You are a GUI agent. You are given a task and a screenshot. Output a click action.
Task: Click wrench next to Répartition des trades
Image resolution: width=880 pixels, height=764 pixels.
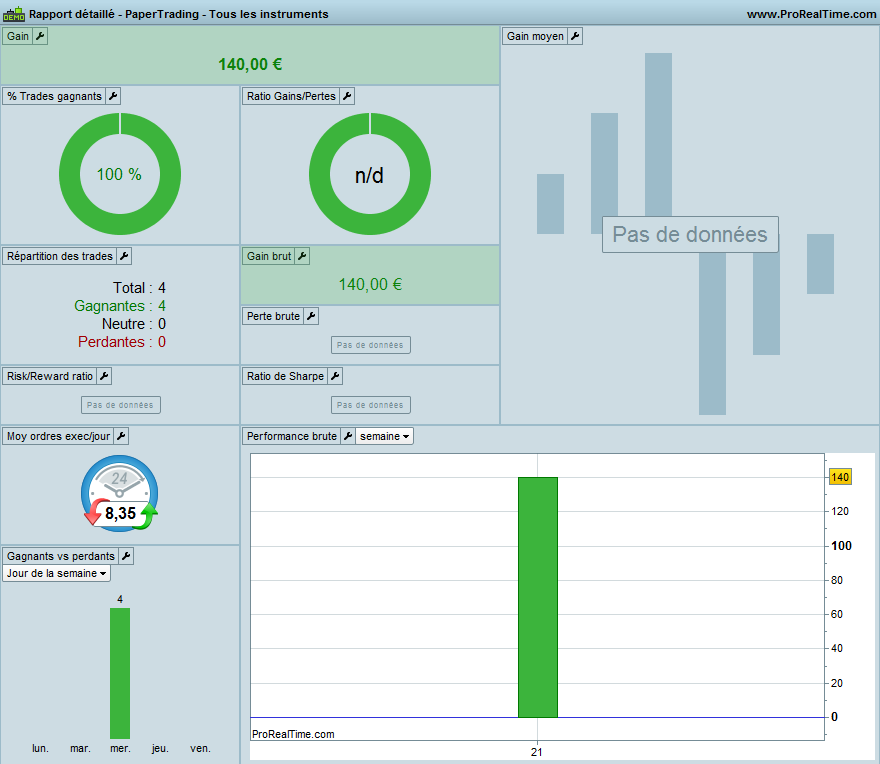(x=124, y=256)
